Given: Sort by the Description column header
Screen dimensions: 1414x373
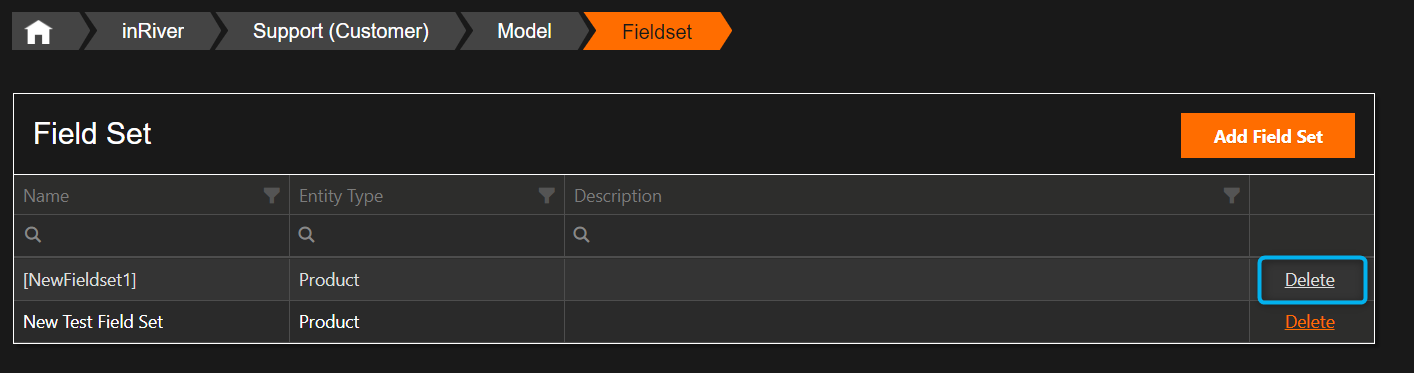Looking at the screenshot, I should [618, 196].
